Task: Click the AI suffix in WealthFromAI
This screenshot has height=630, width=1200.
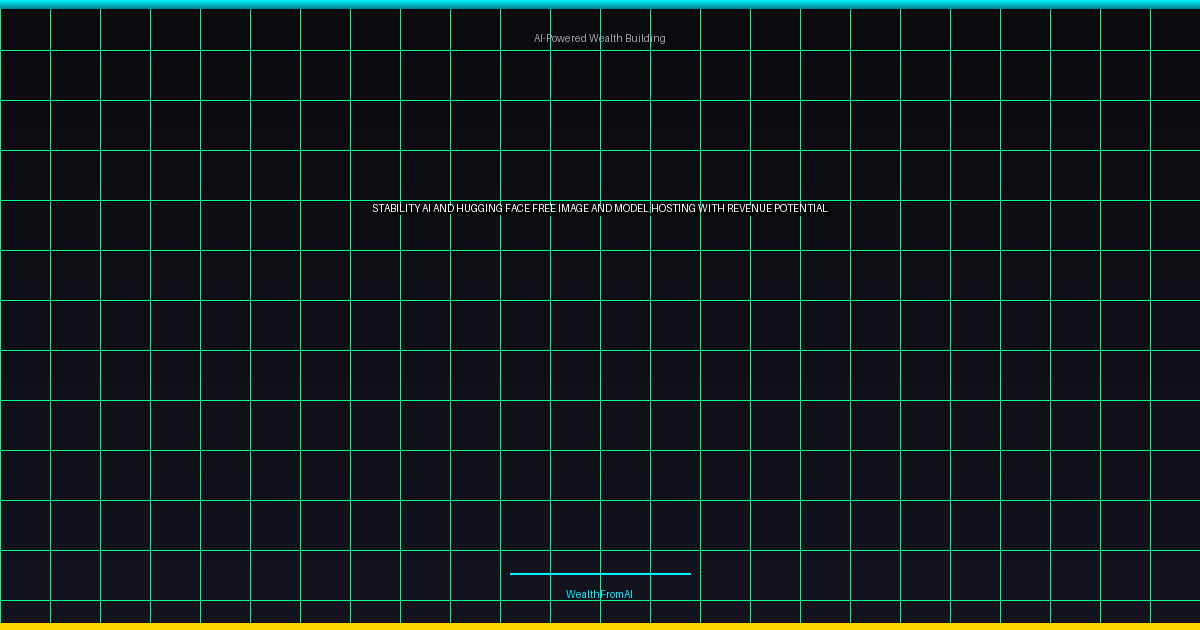Action: pos(627,594)
